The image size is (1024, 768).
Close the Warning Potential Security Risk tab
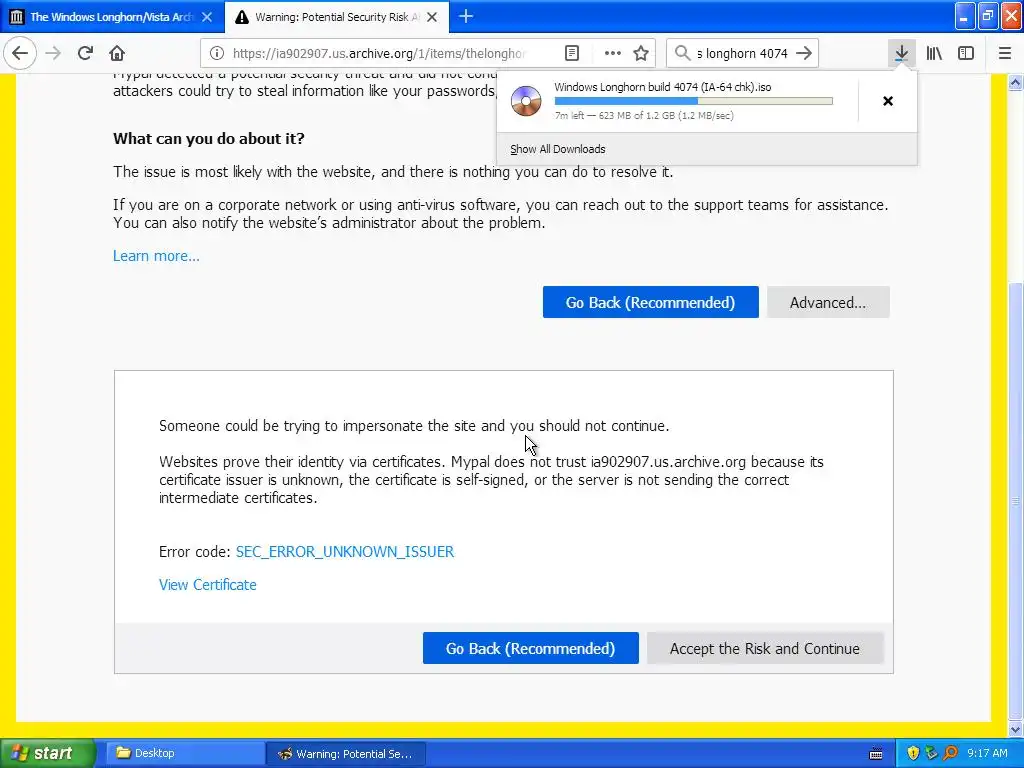tap(432, 17)
